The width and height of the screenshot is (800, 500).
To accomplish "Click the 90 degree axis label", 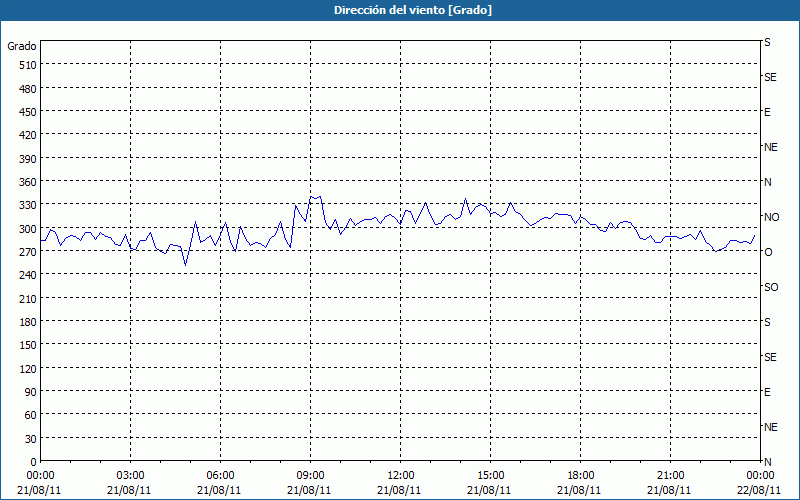I will coord(28,391).
